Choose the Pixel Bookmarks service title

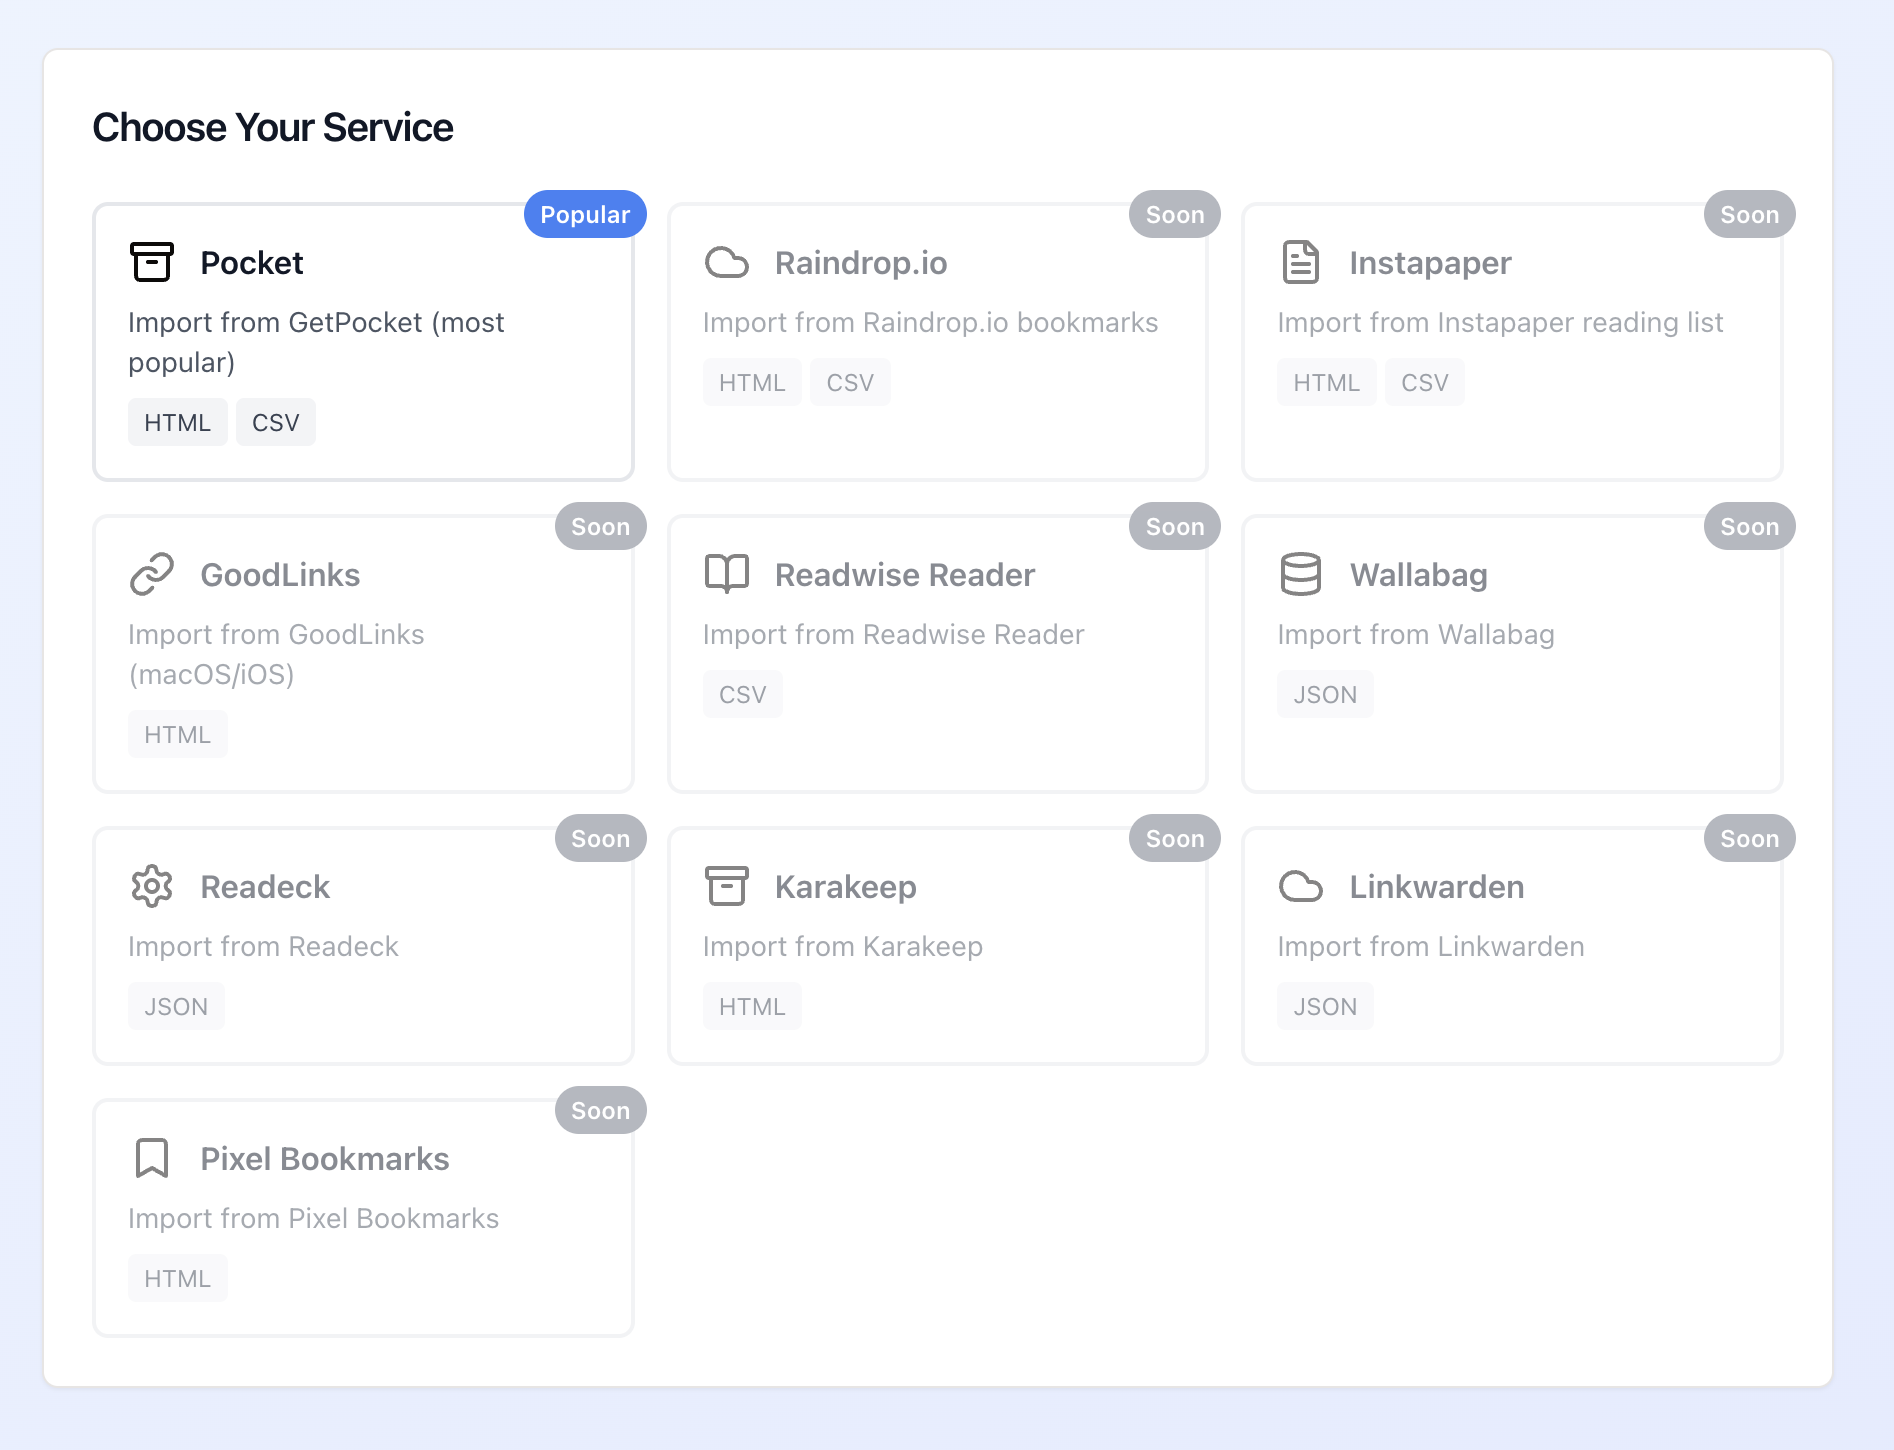tap(325, 1159)
